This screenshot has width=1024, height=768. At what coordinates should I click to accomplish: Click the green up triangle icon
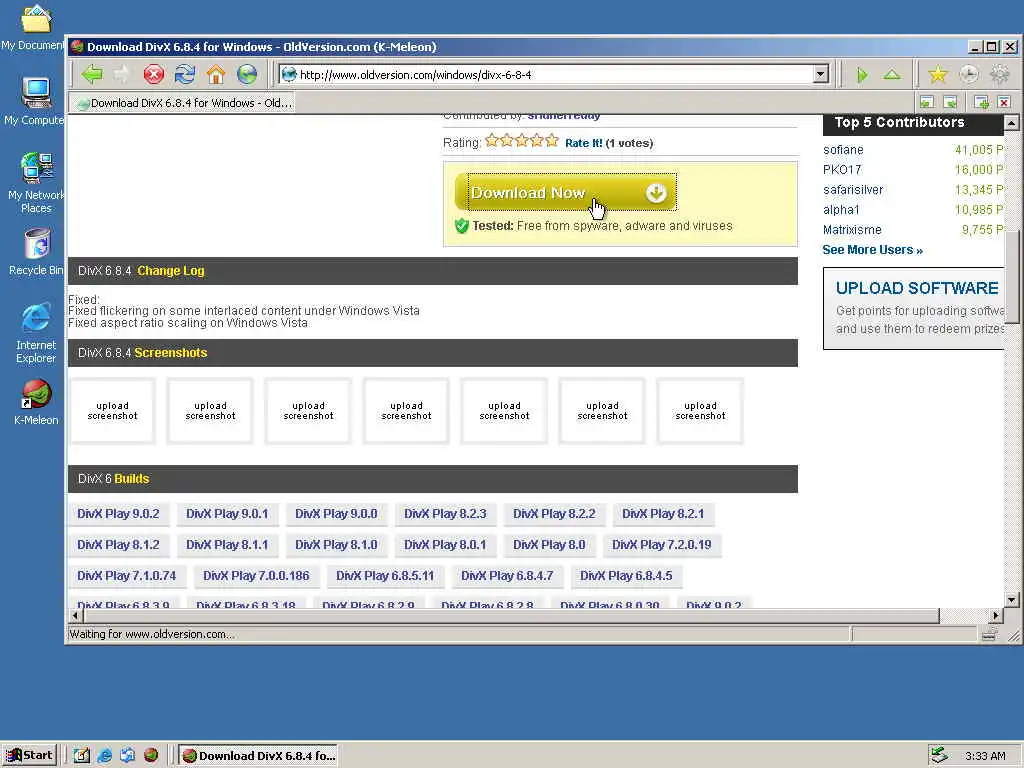click(892, 75)
